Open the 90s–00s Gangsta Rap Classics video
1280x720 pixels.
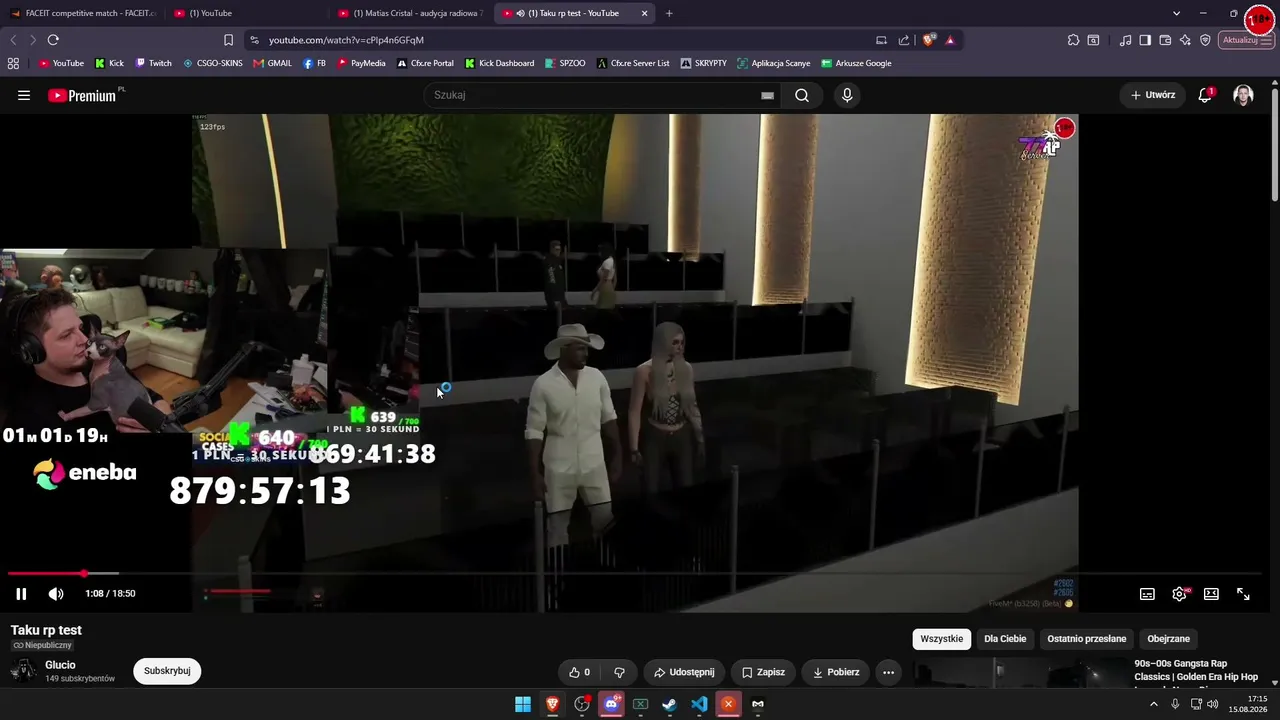(1195, 670)
